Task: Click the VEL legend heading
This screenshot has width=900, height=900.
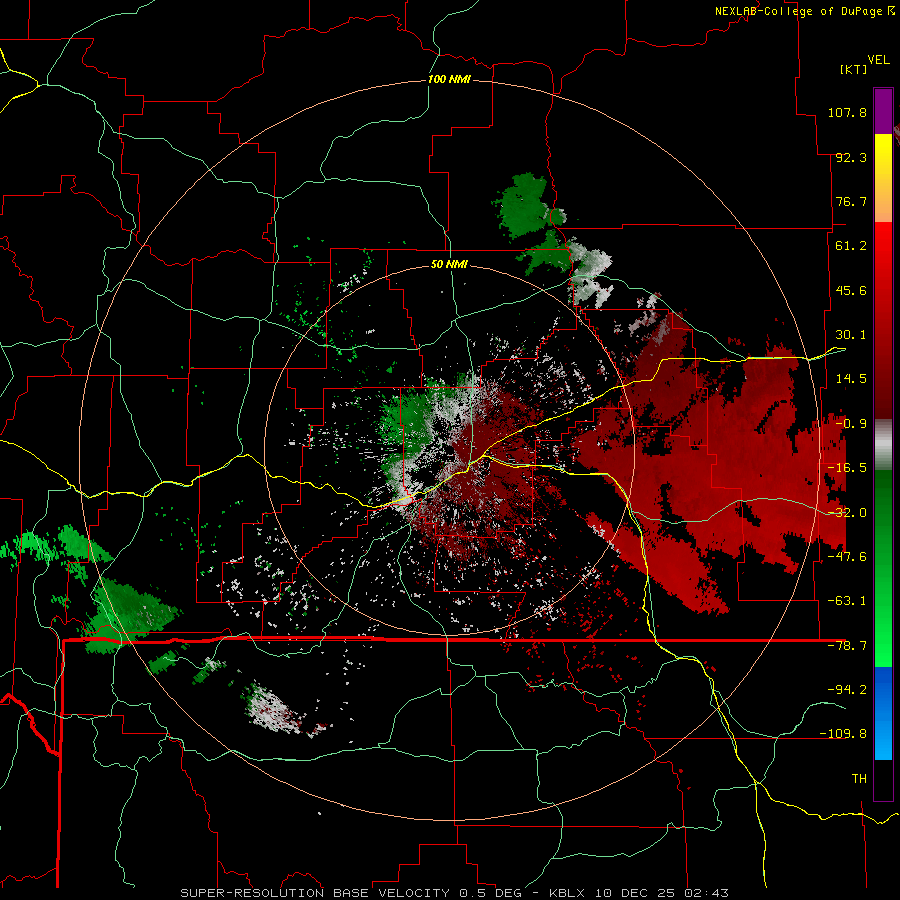Action: [878, 60]
